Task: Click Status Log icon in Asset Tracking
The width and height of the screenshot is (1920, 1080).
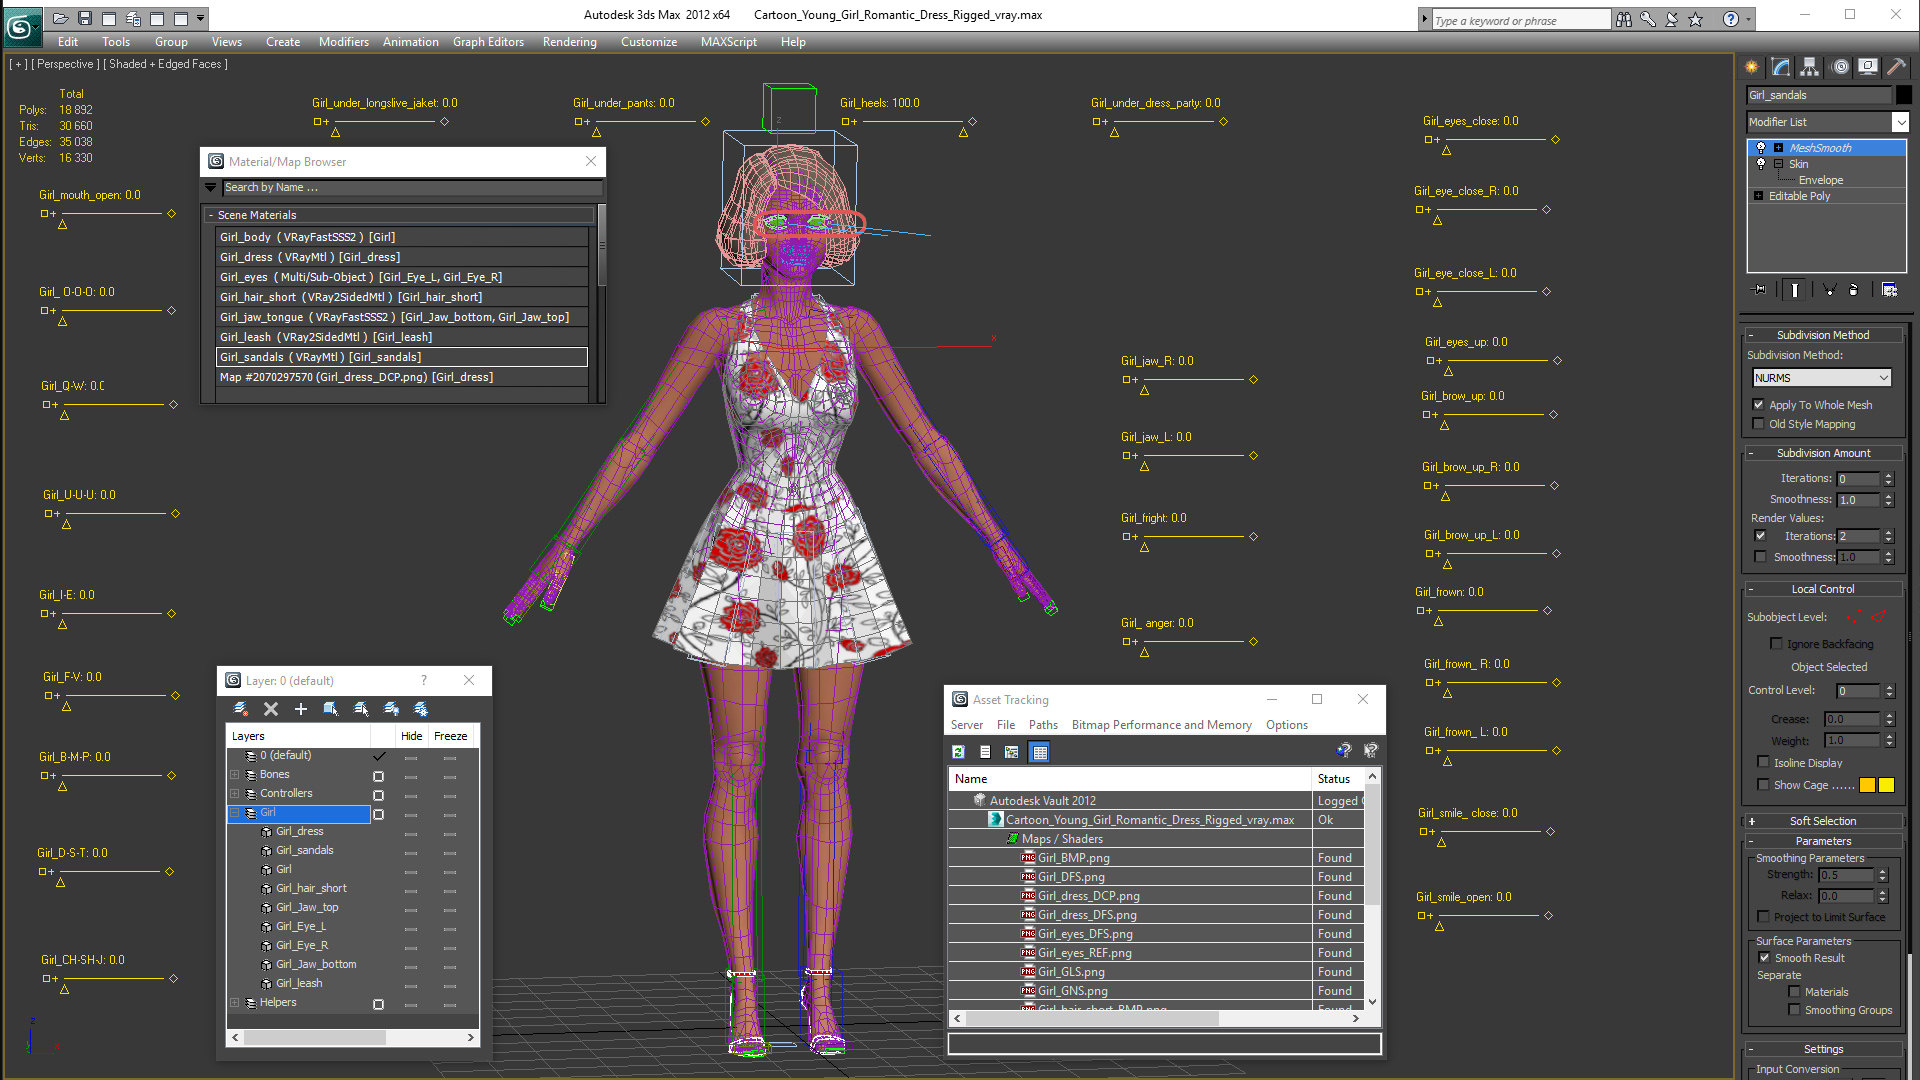Action: click(985, 752)
